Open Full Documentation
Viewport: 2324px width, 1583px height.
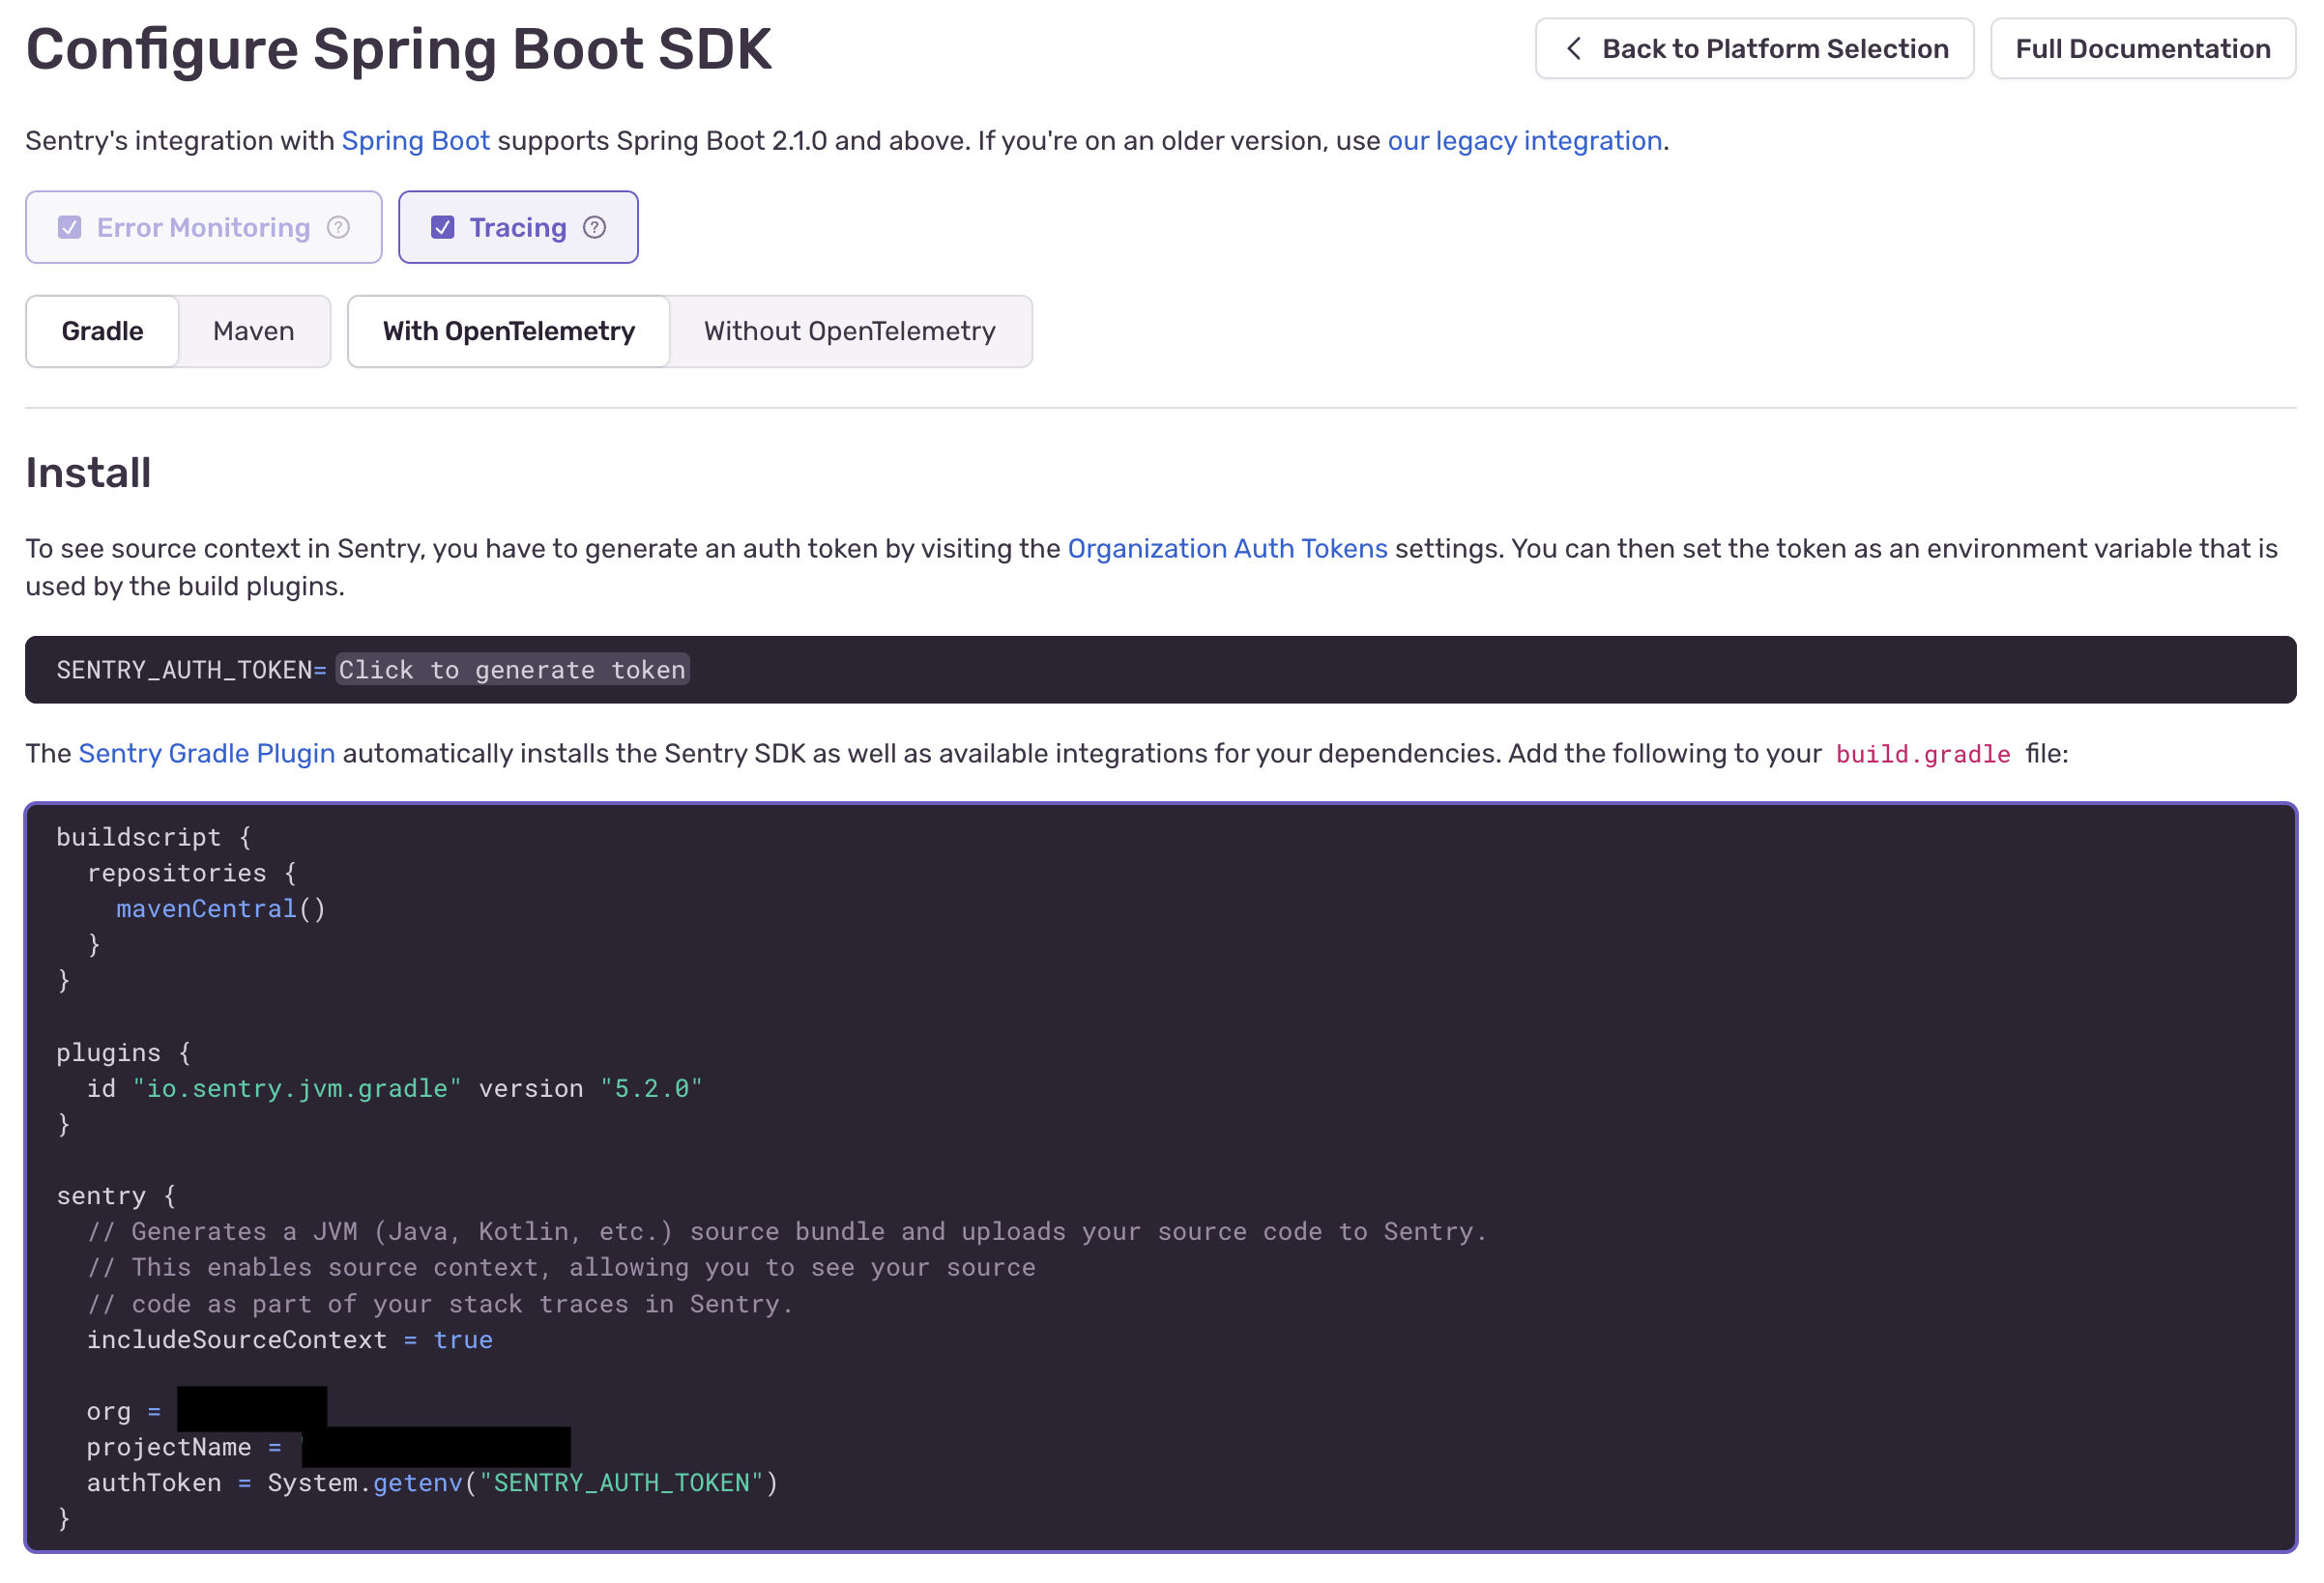2142,47
